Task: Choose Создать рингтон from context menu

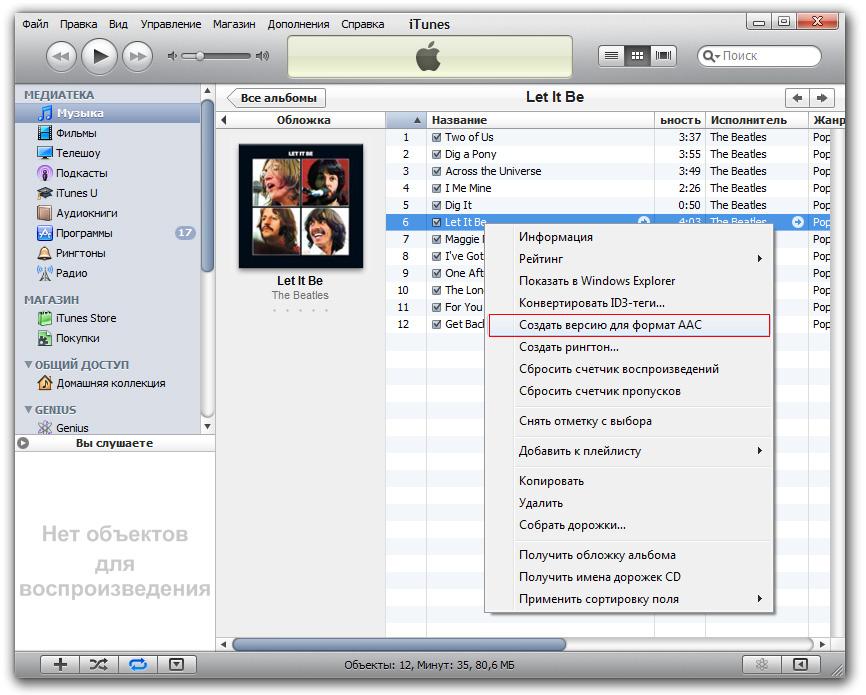Action: [x=629, y=347]
